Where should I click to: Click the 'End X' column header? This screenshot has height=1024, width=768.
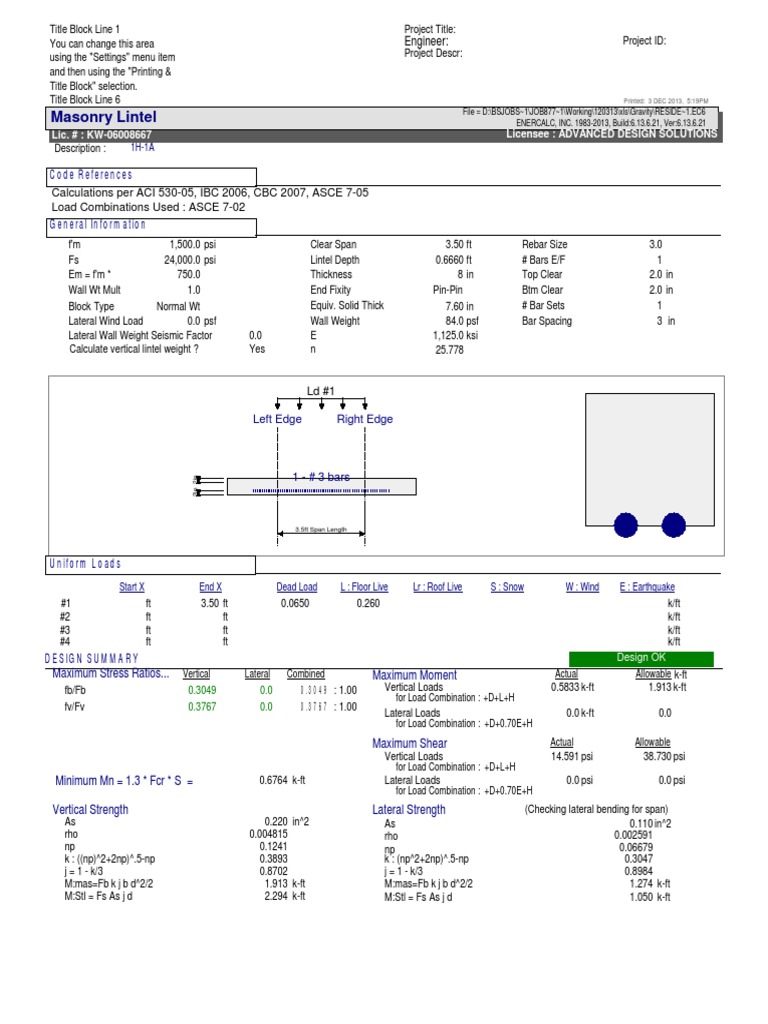point(210,587)
